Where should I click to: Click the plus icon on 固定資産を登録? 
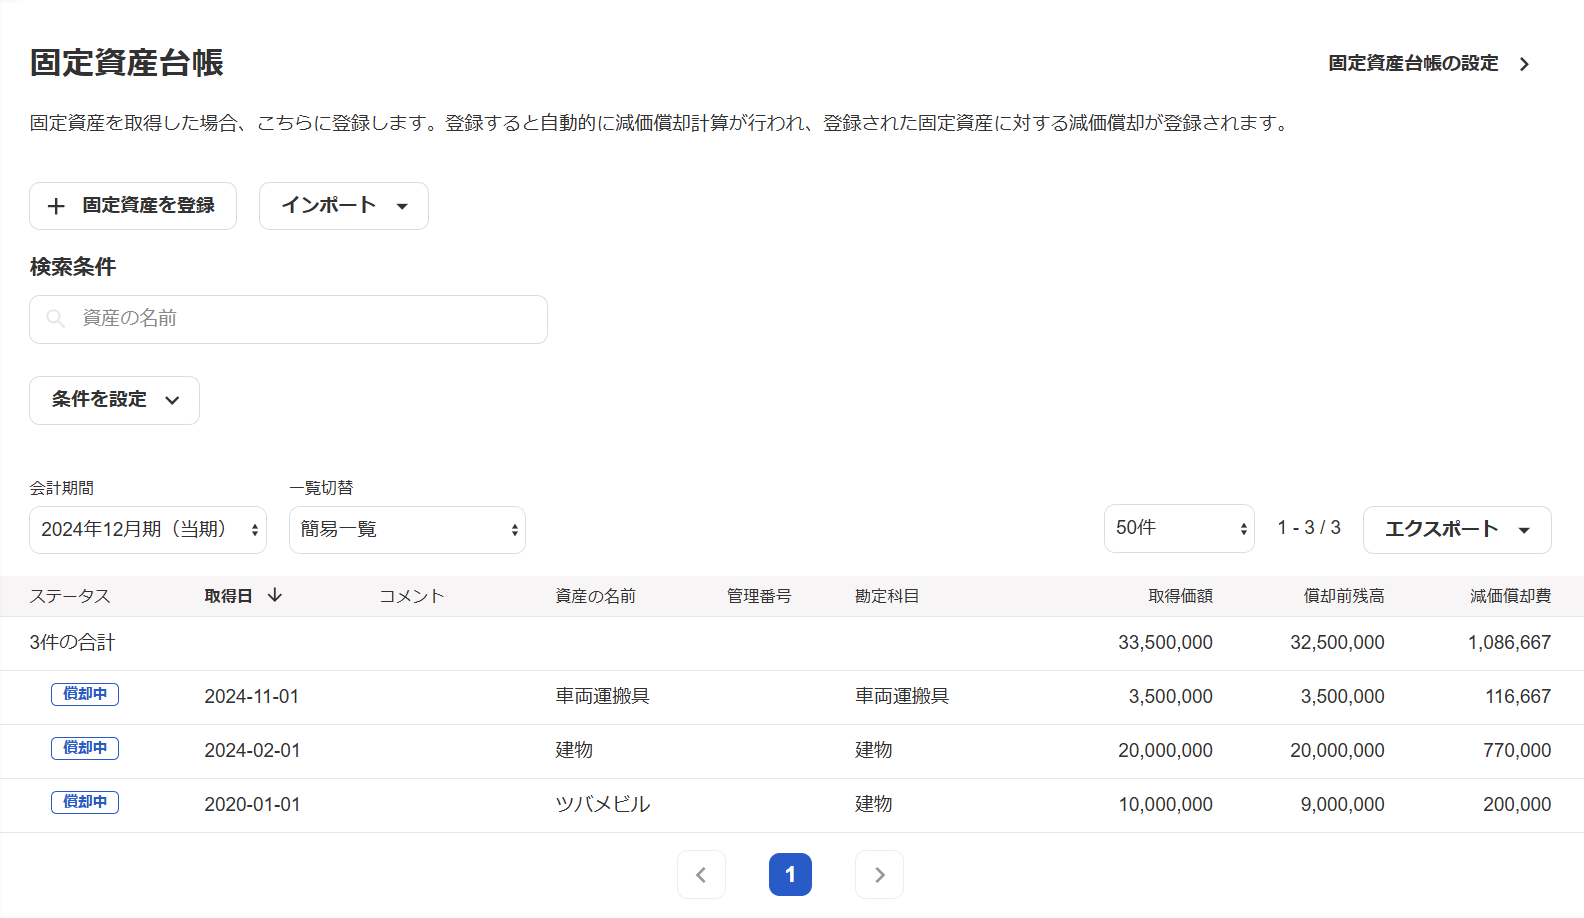[x=57, y=206]
